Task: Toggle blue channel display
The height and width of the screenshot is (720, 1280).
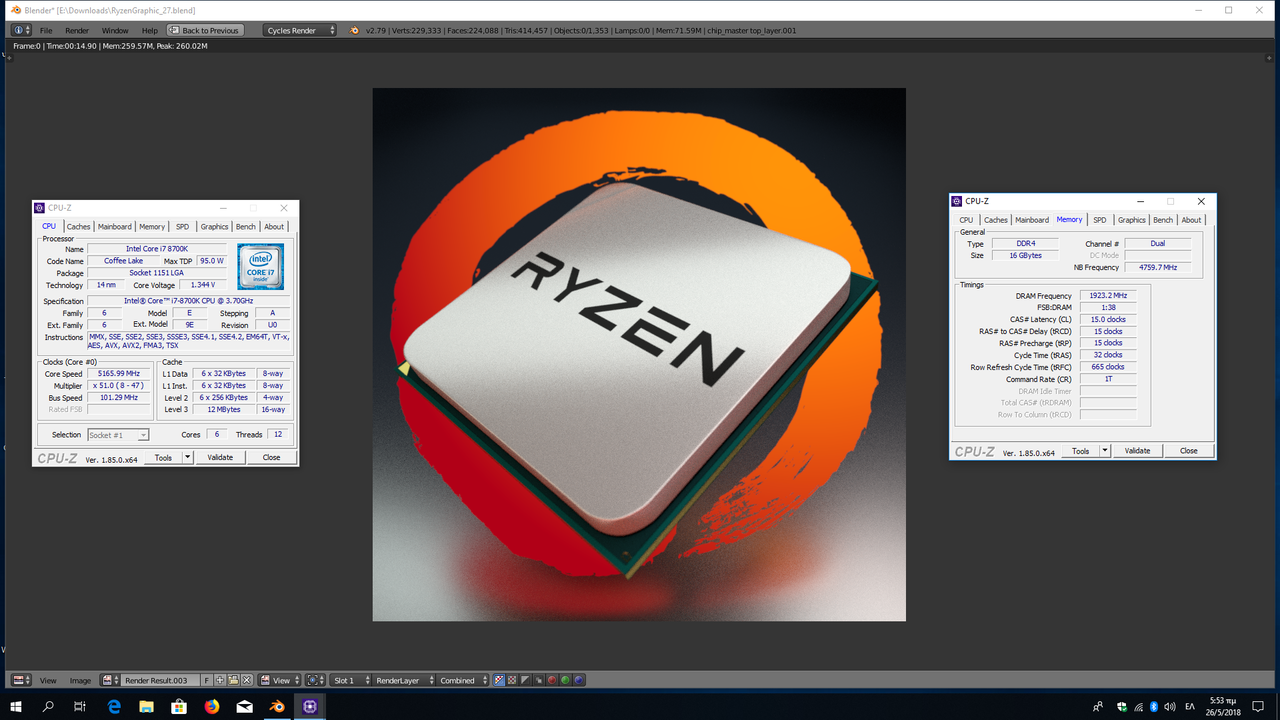Action: click(578, 680)
